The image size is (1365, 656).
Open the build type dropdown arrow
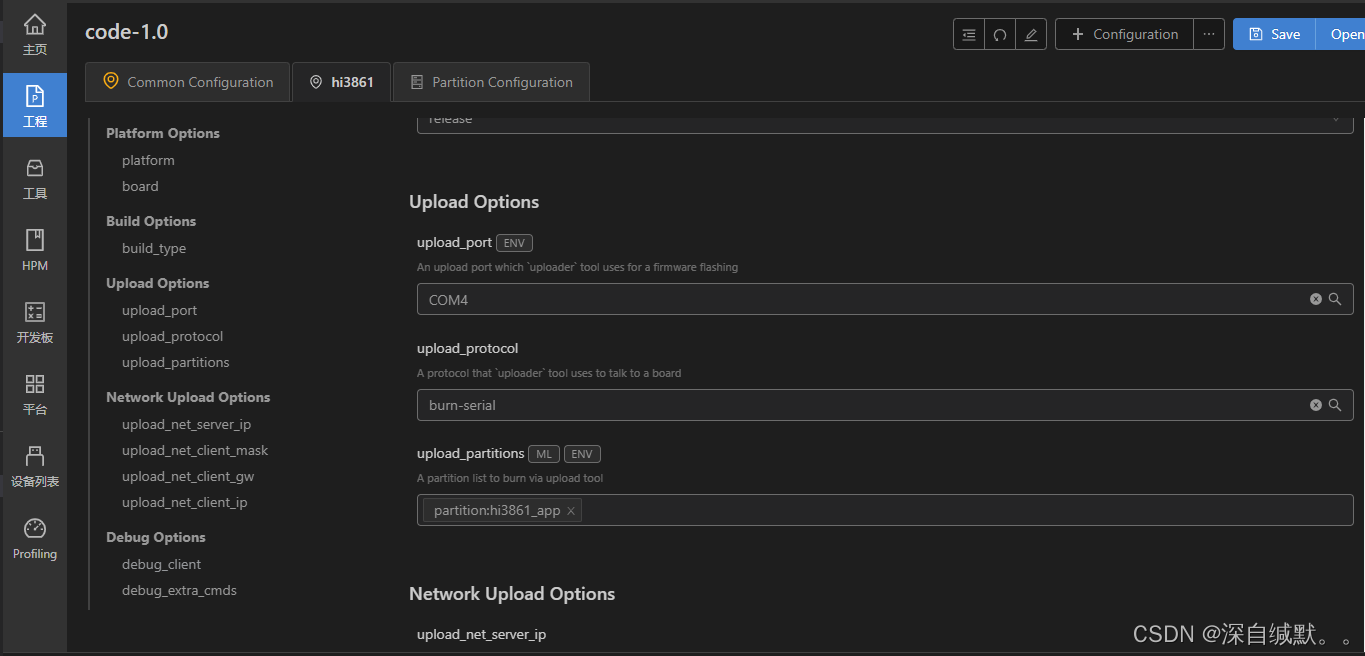[1336, 120]
